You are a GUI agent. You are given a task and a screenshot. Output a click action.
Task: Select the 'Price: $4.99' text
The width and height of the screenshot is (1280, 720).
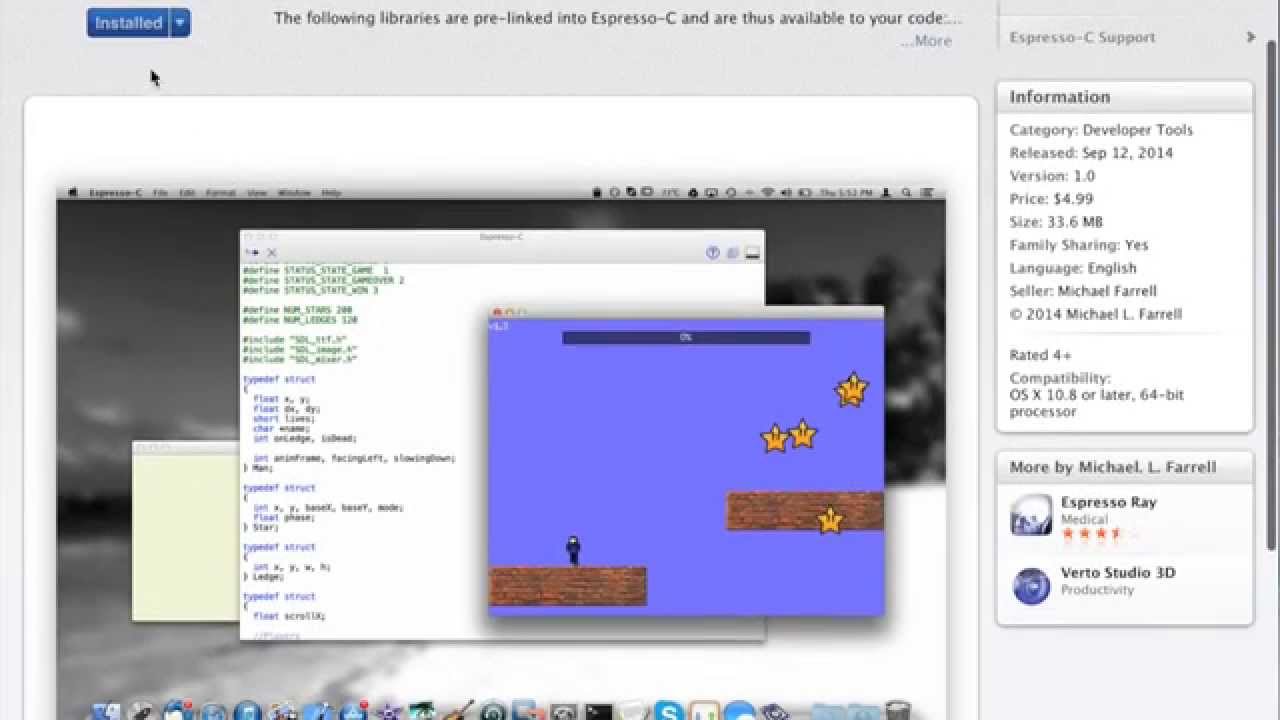click(x=1051, y=199)
